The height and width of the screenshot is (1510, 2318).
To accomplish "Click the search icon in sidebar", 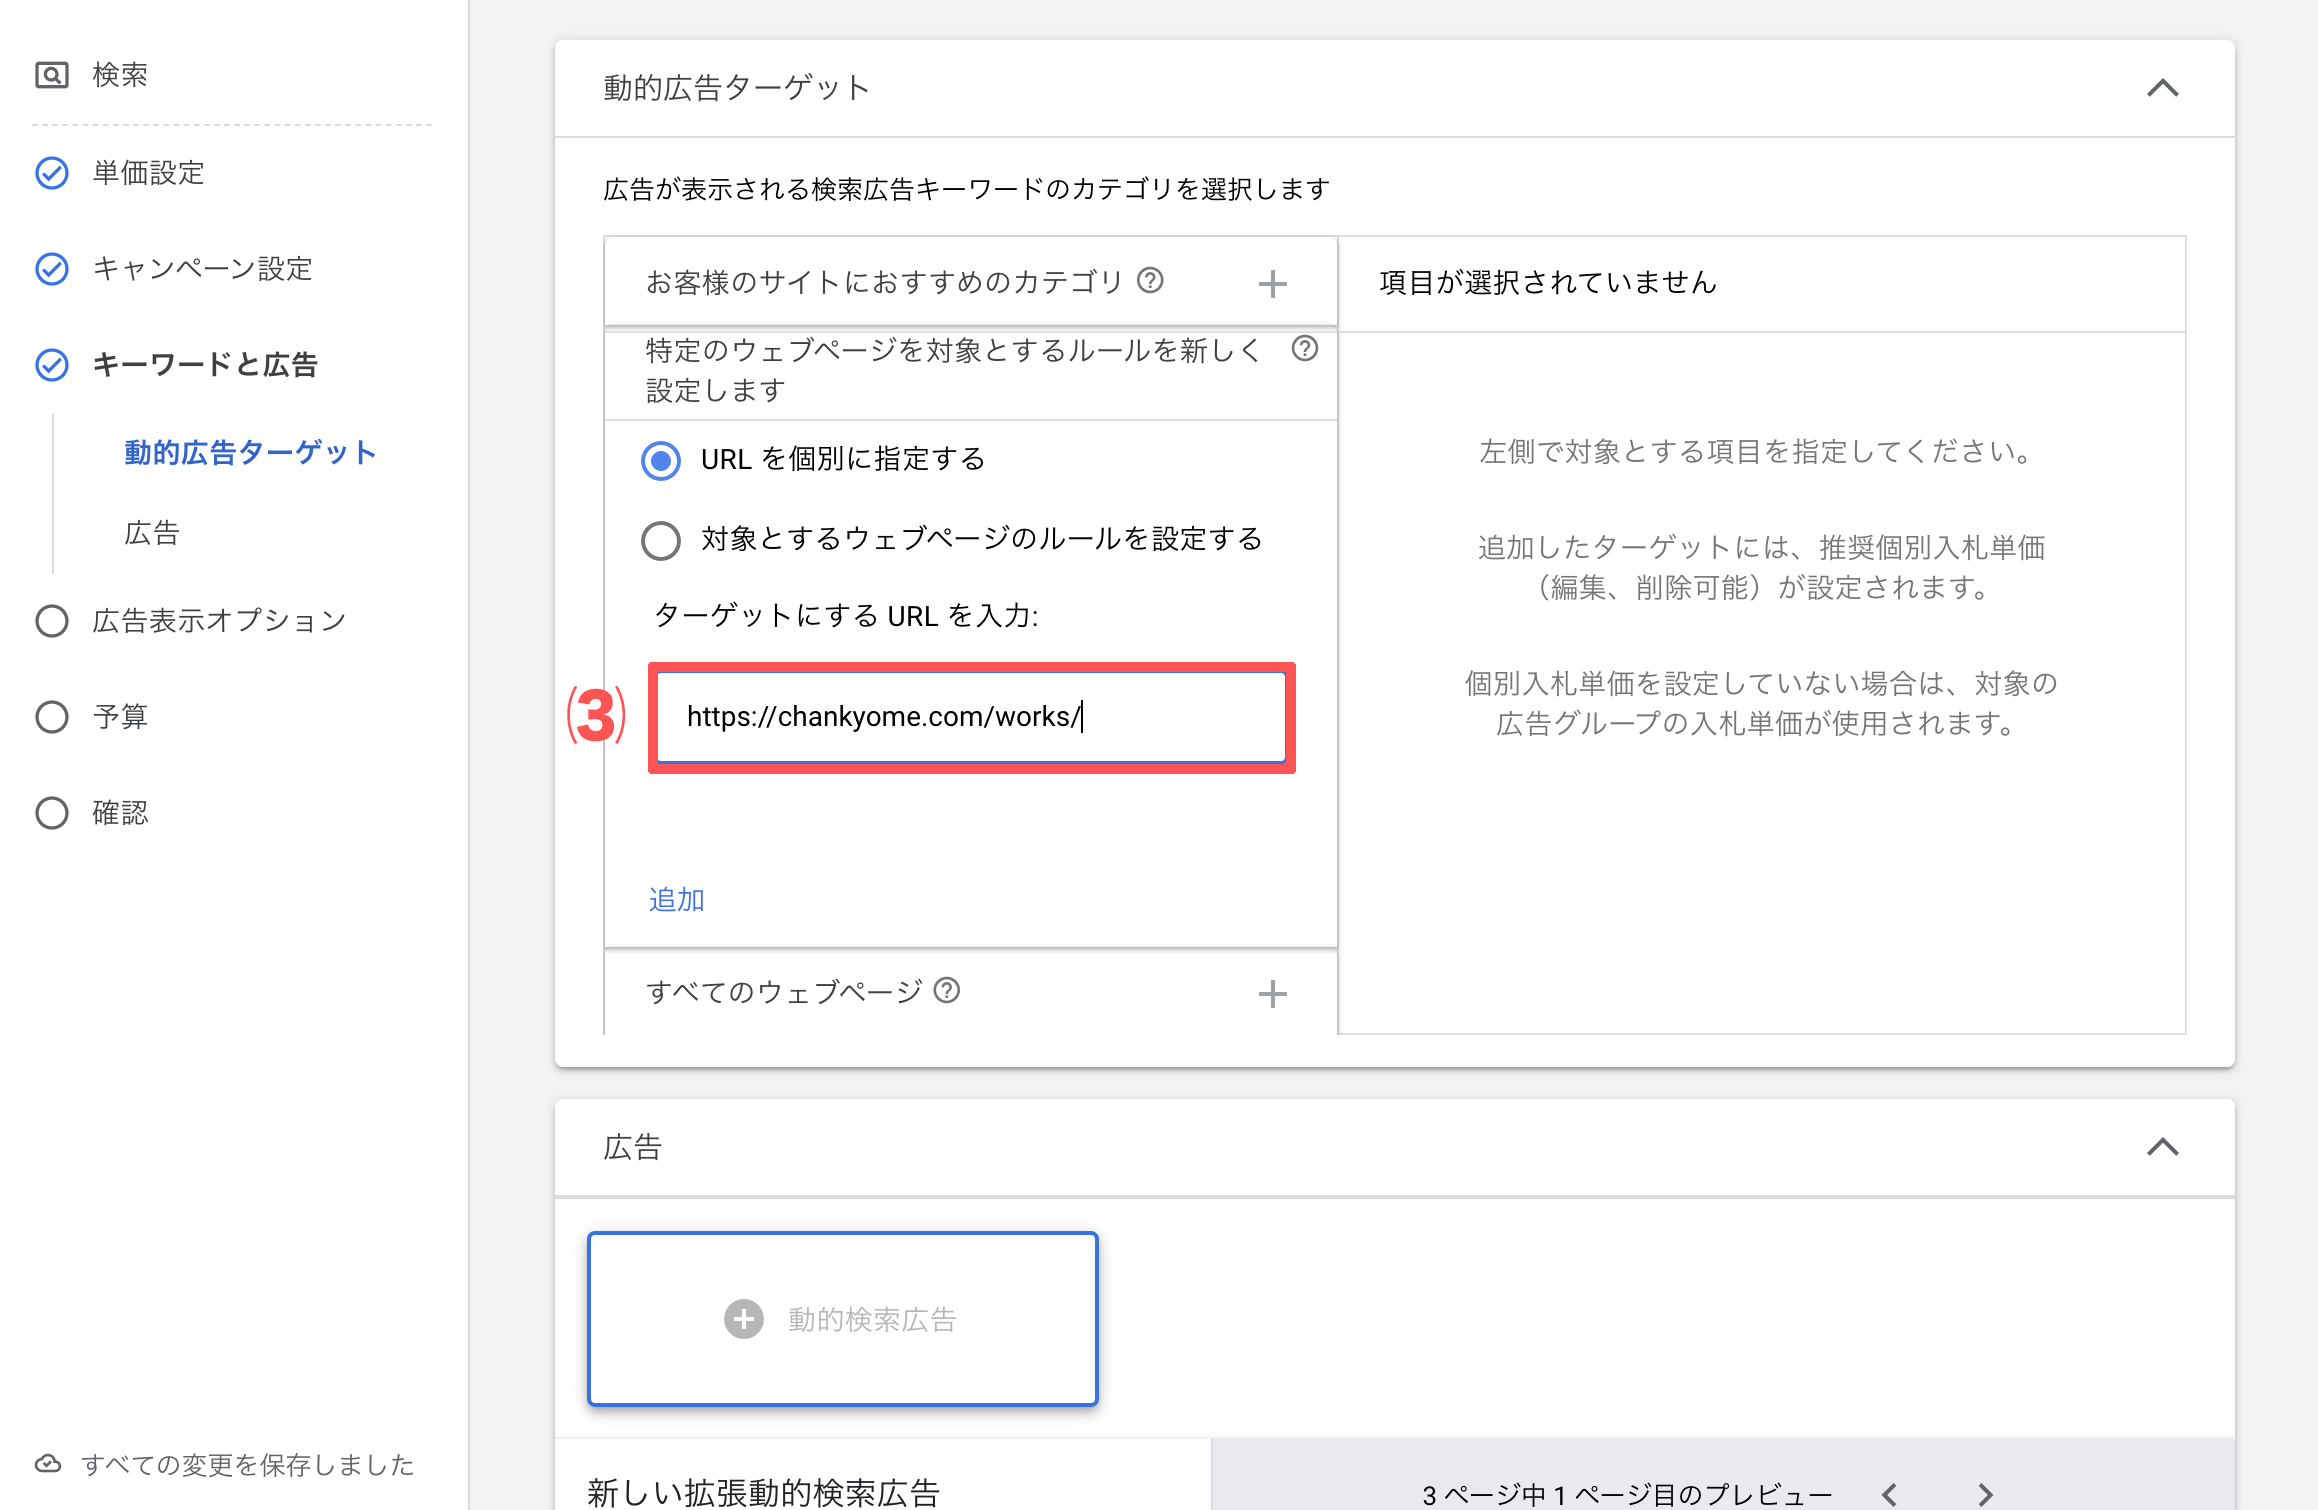I will click(51, 75).
